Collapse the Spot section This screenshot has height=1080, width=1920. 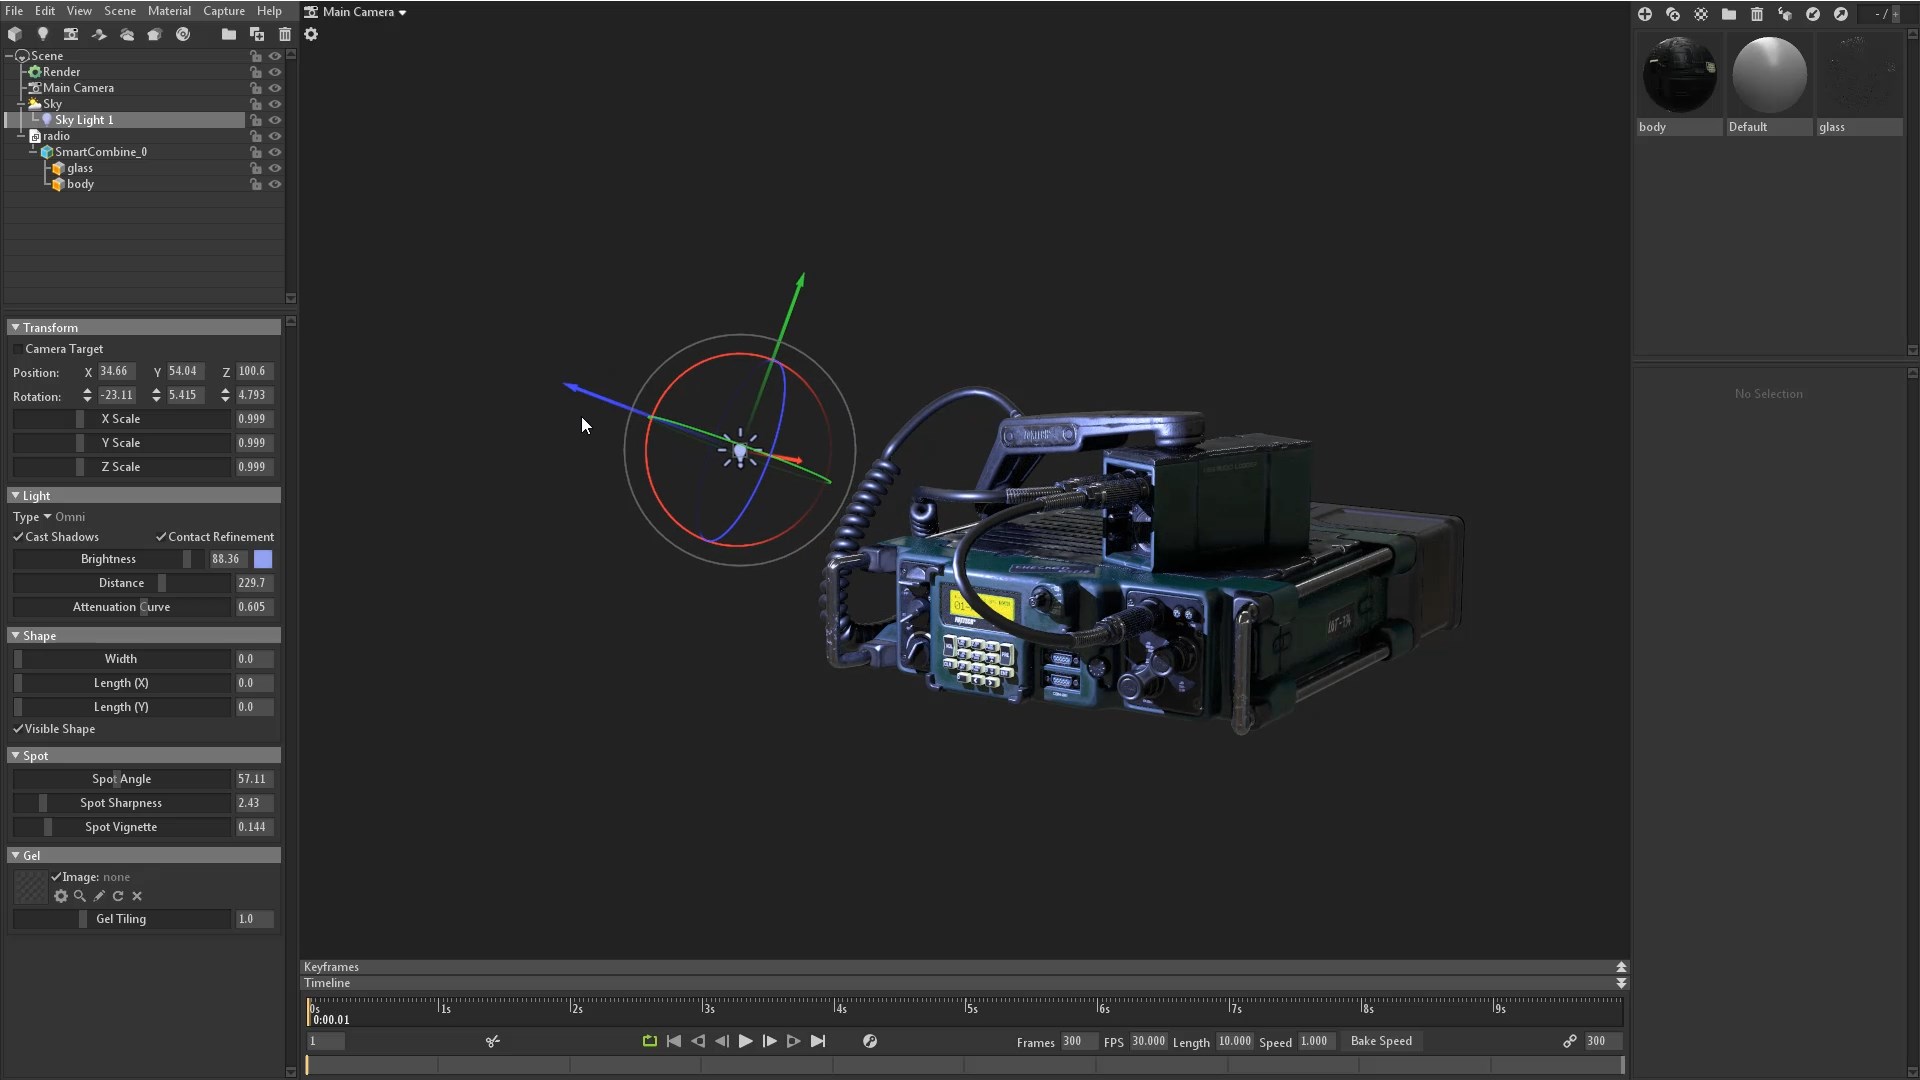[15, 756]
